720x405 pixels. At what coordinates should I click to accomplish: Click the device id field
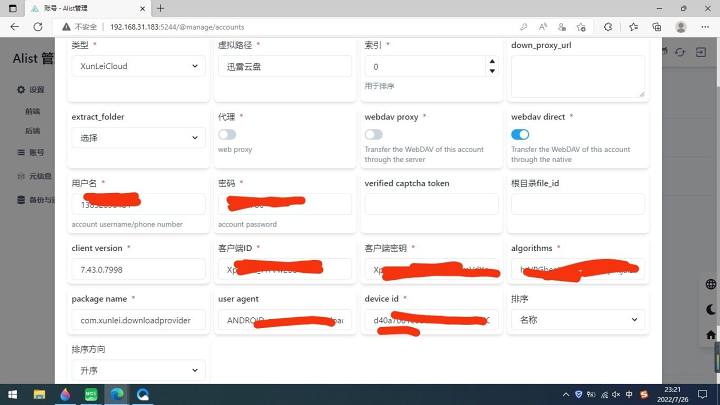point(431,320)
